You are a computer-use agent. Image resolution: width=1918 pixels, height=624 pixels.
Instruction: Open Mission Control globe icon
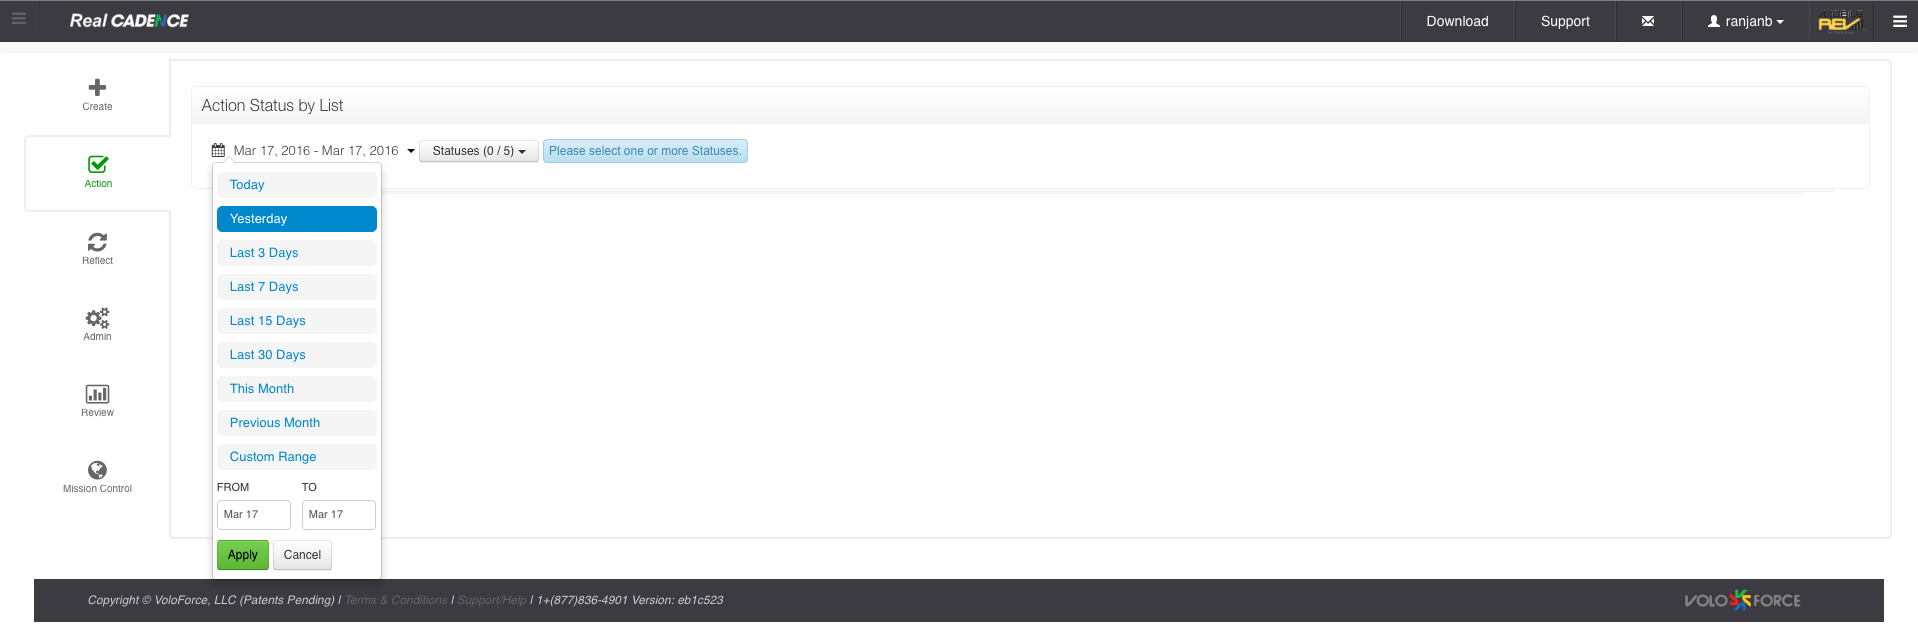97,471
